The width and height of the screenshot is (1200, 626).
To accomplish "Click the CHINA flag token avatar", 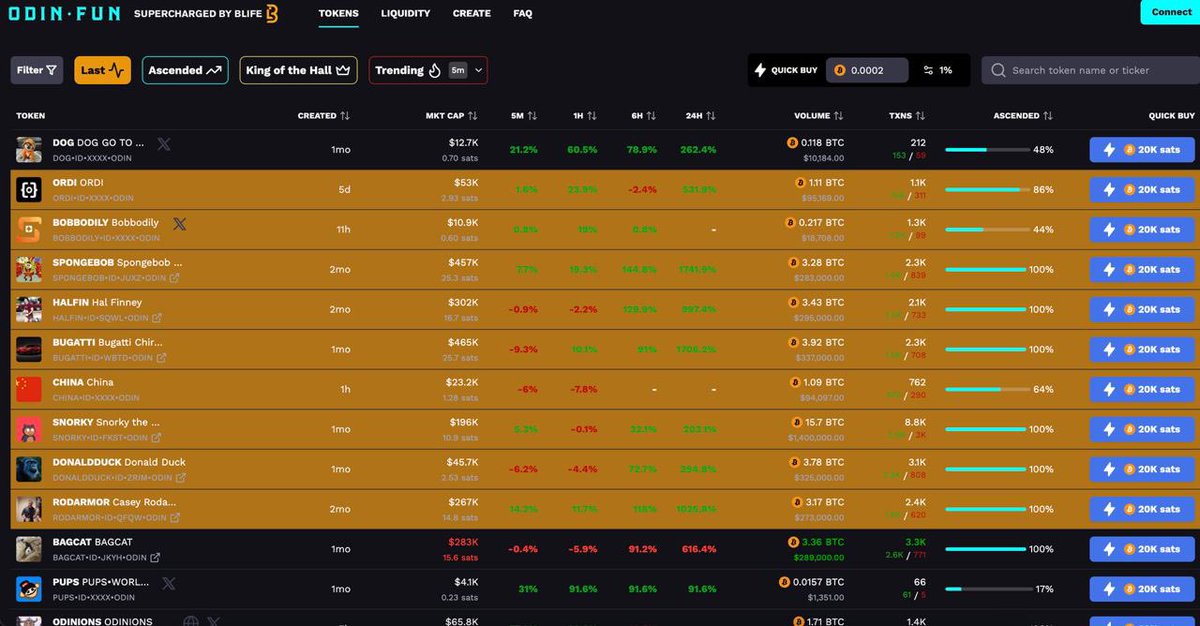I will [28, 390].
